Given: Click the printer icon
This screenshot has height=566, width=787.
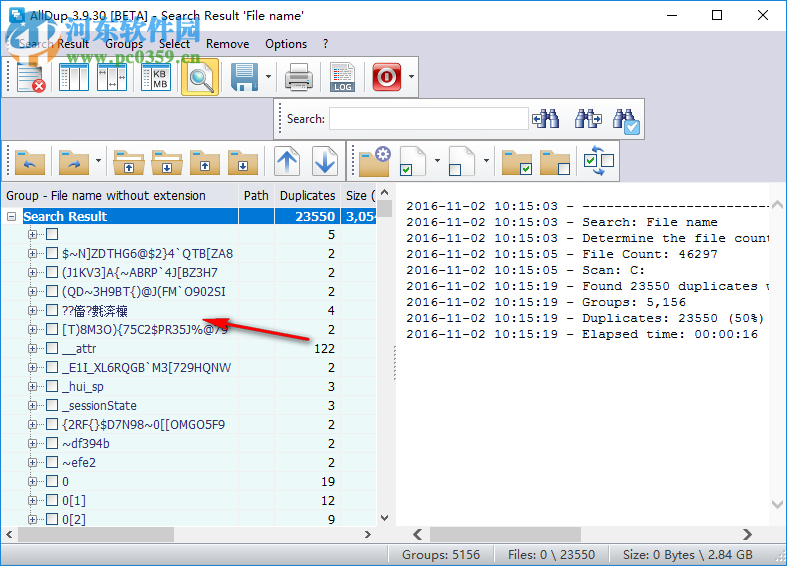Looking at the screenshot, I should [299, 77].
